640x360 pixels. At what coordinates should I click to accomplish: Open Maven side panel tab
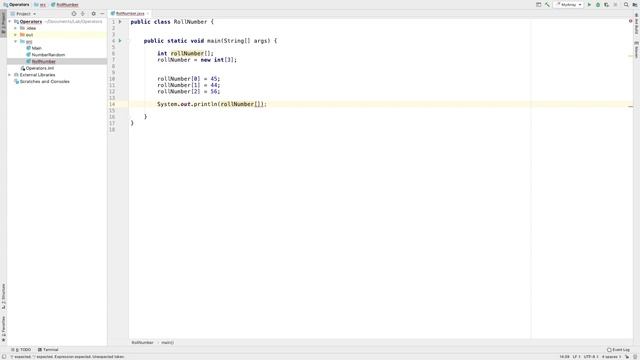click(636, 50)
